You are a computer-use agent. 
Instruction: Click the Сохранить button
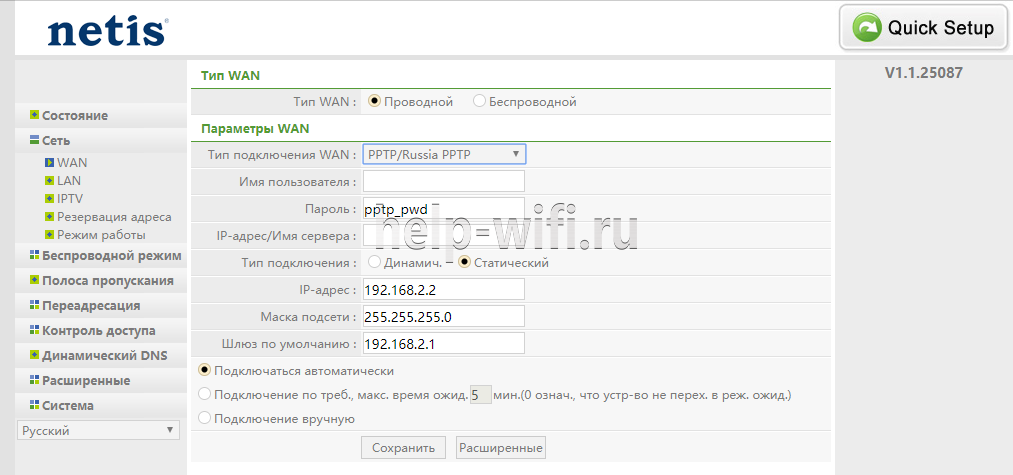click(403, 447)
